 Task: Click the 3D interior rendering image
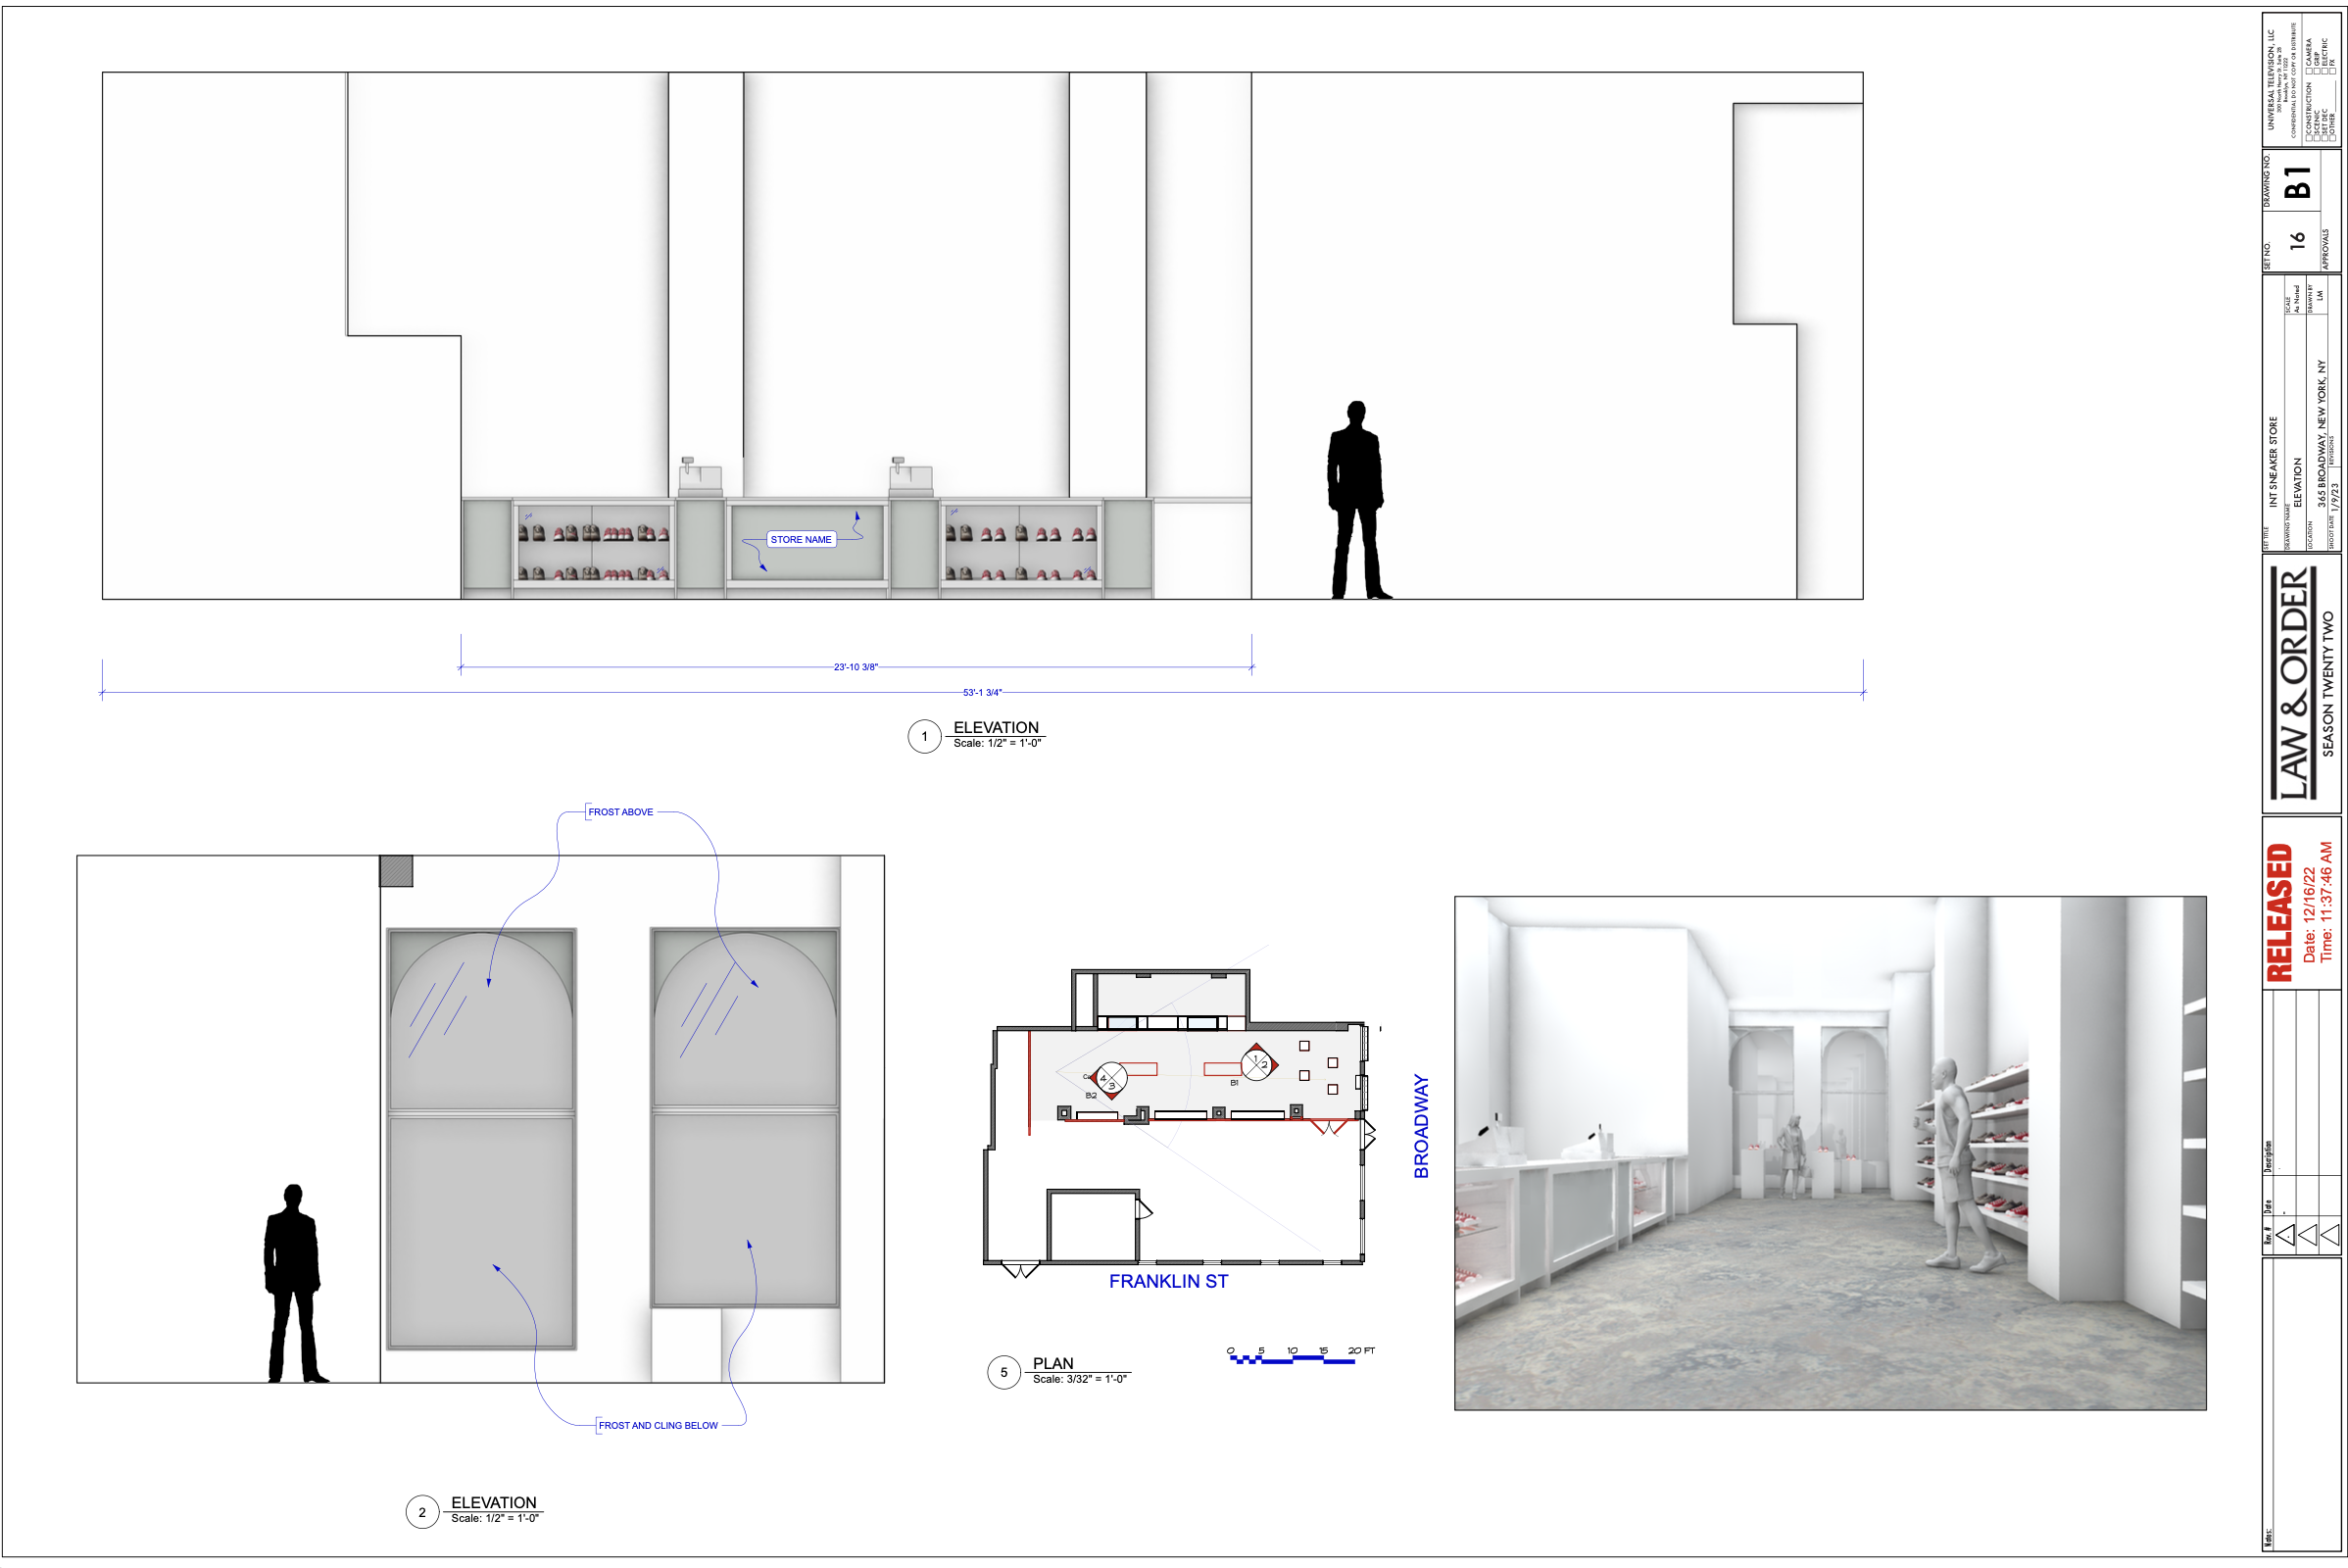pyautogui.click(x=1829, y=1152)
